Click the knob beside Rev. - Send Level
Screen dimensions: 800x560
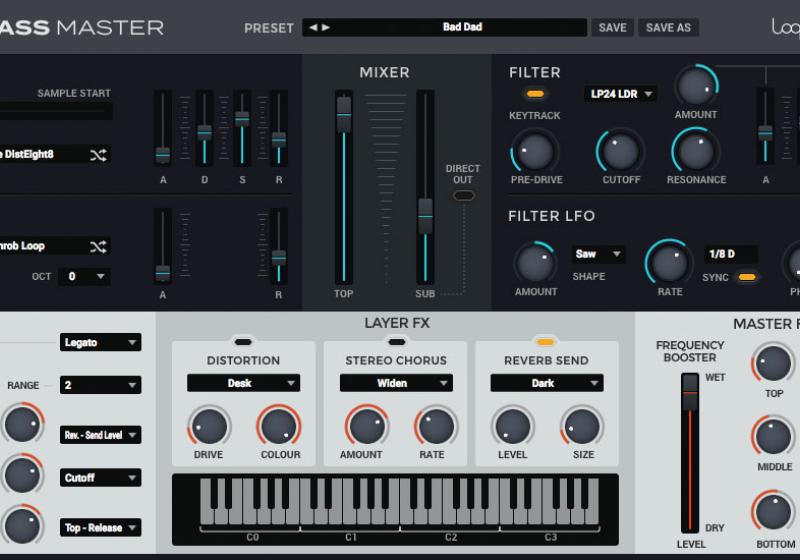click(x=22, y=425)
